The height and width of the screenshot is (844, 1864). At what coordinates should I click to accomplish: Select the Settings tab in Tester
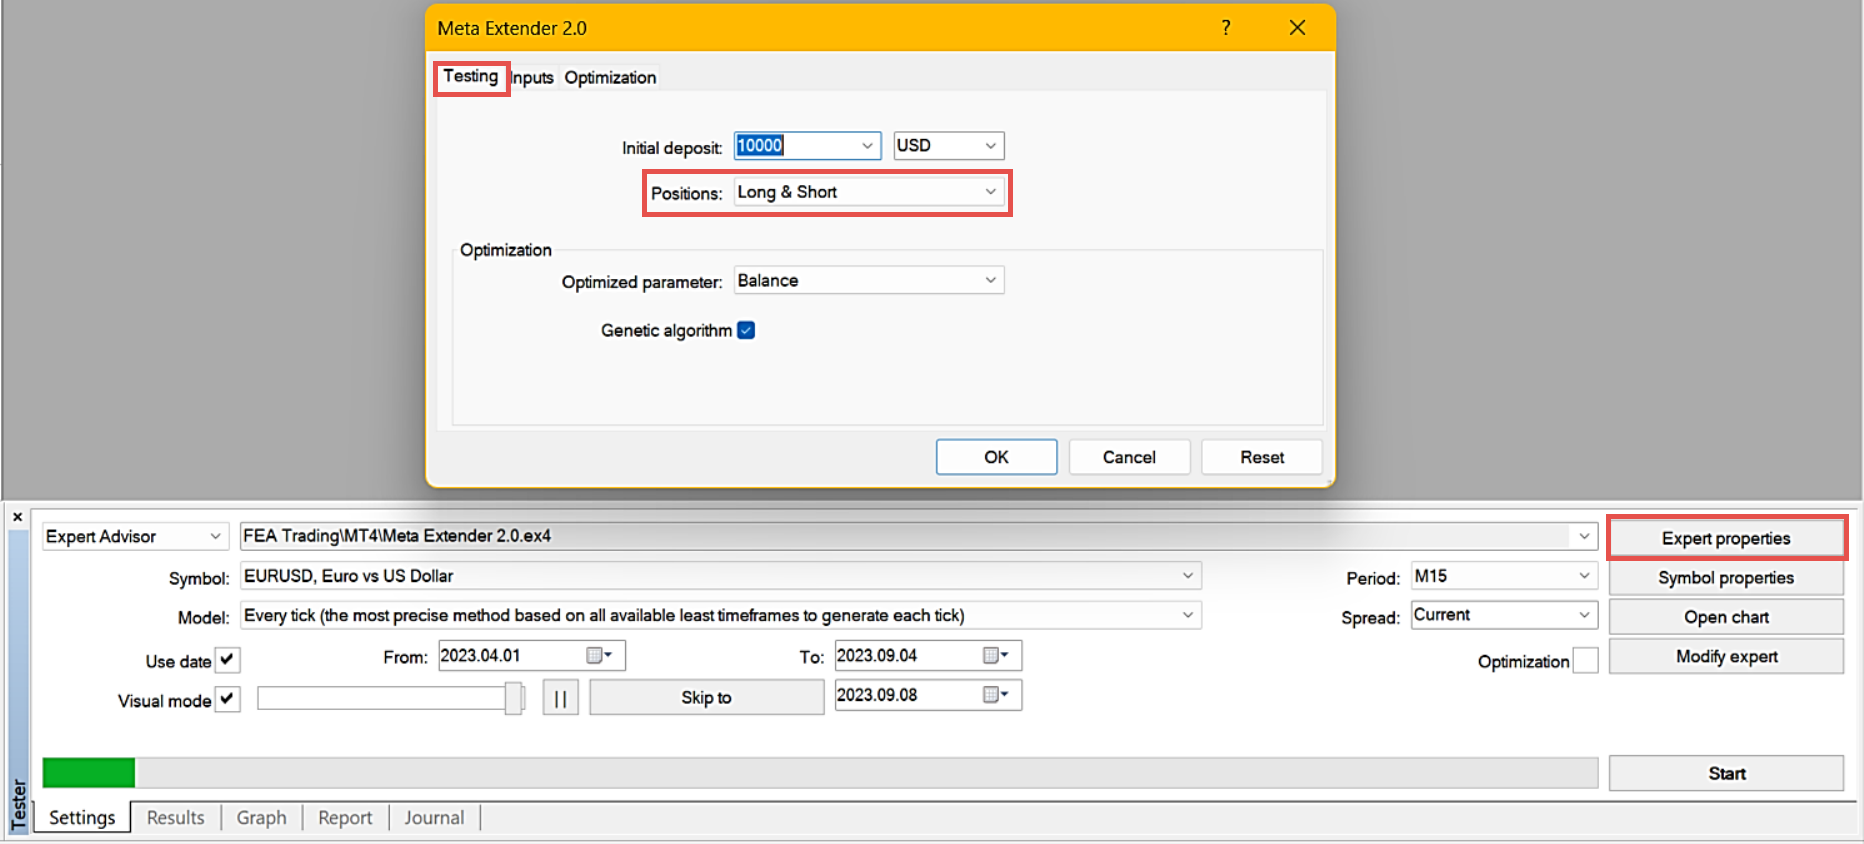(x=83, y=817)
